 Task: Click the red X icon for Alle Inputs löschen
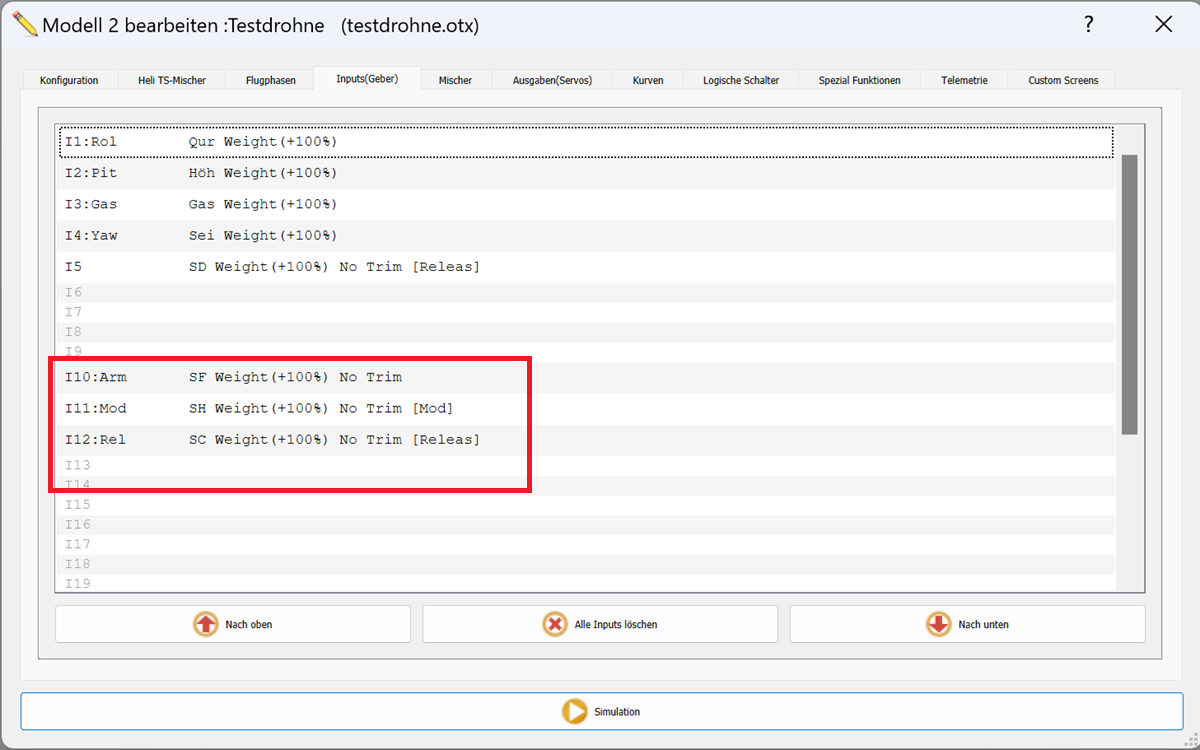coord(555,624)
